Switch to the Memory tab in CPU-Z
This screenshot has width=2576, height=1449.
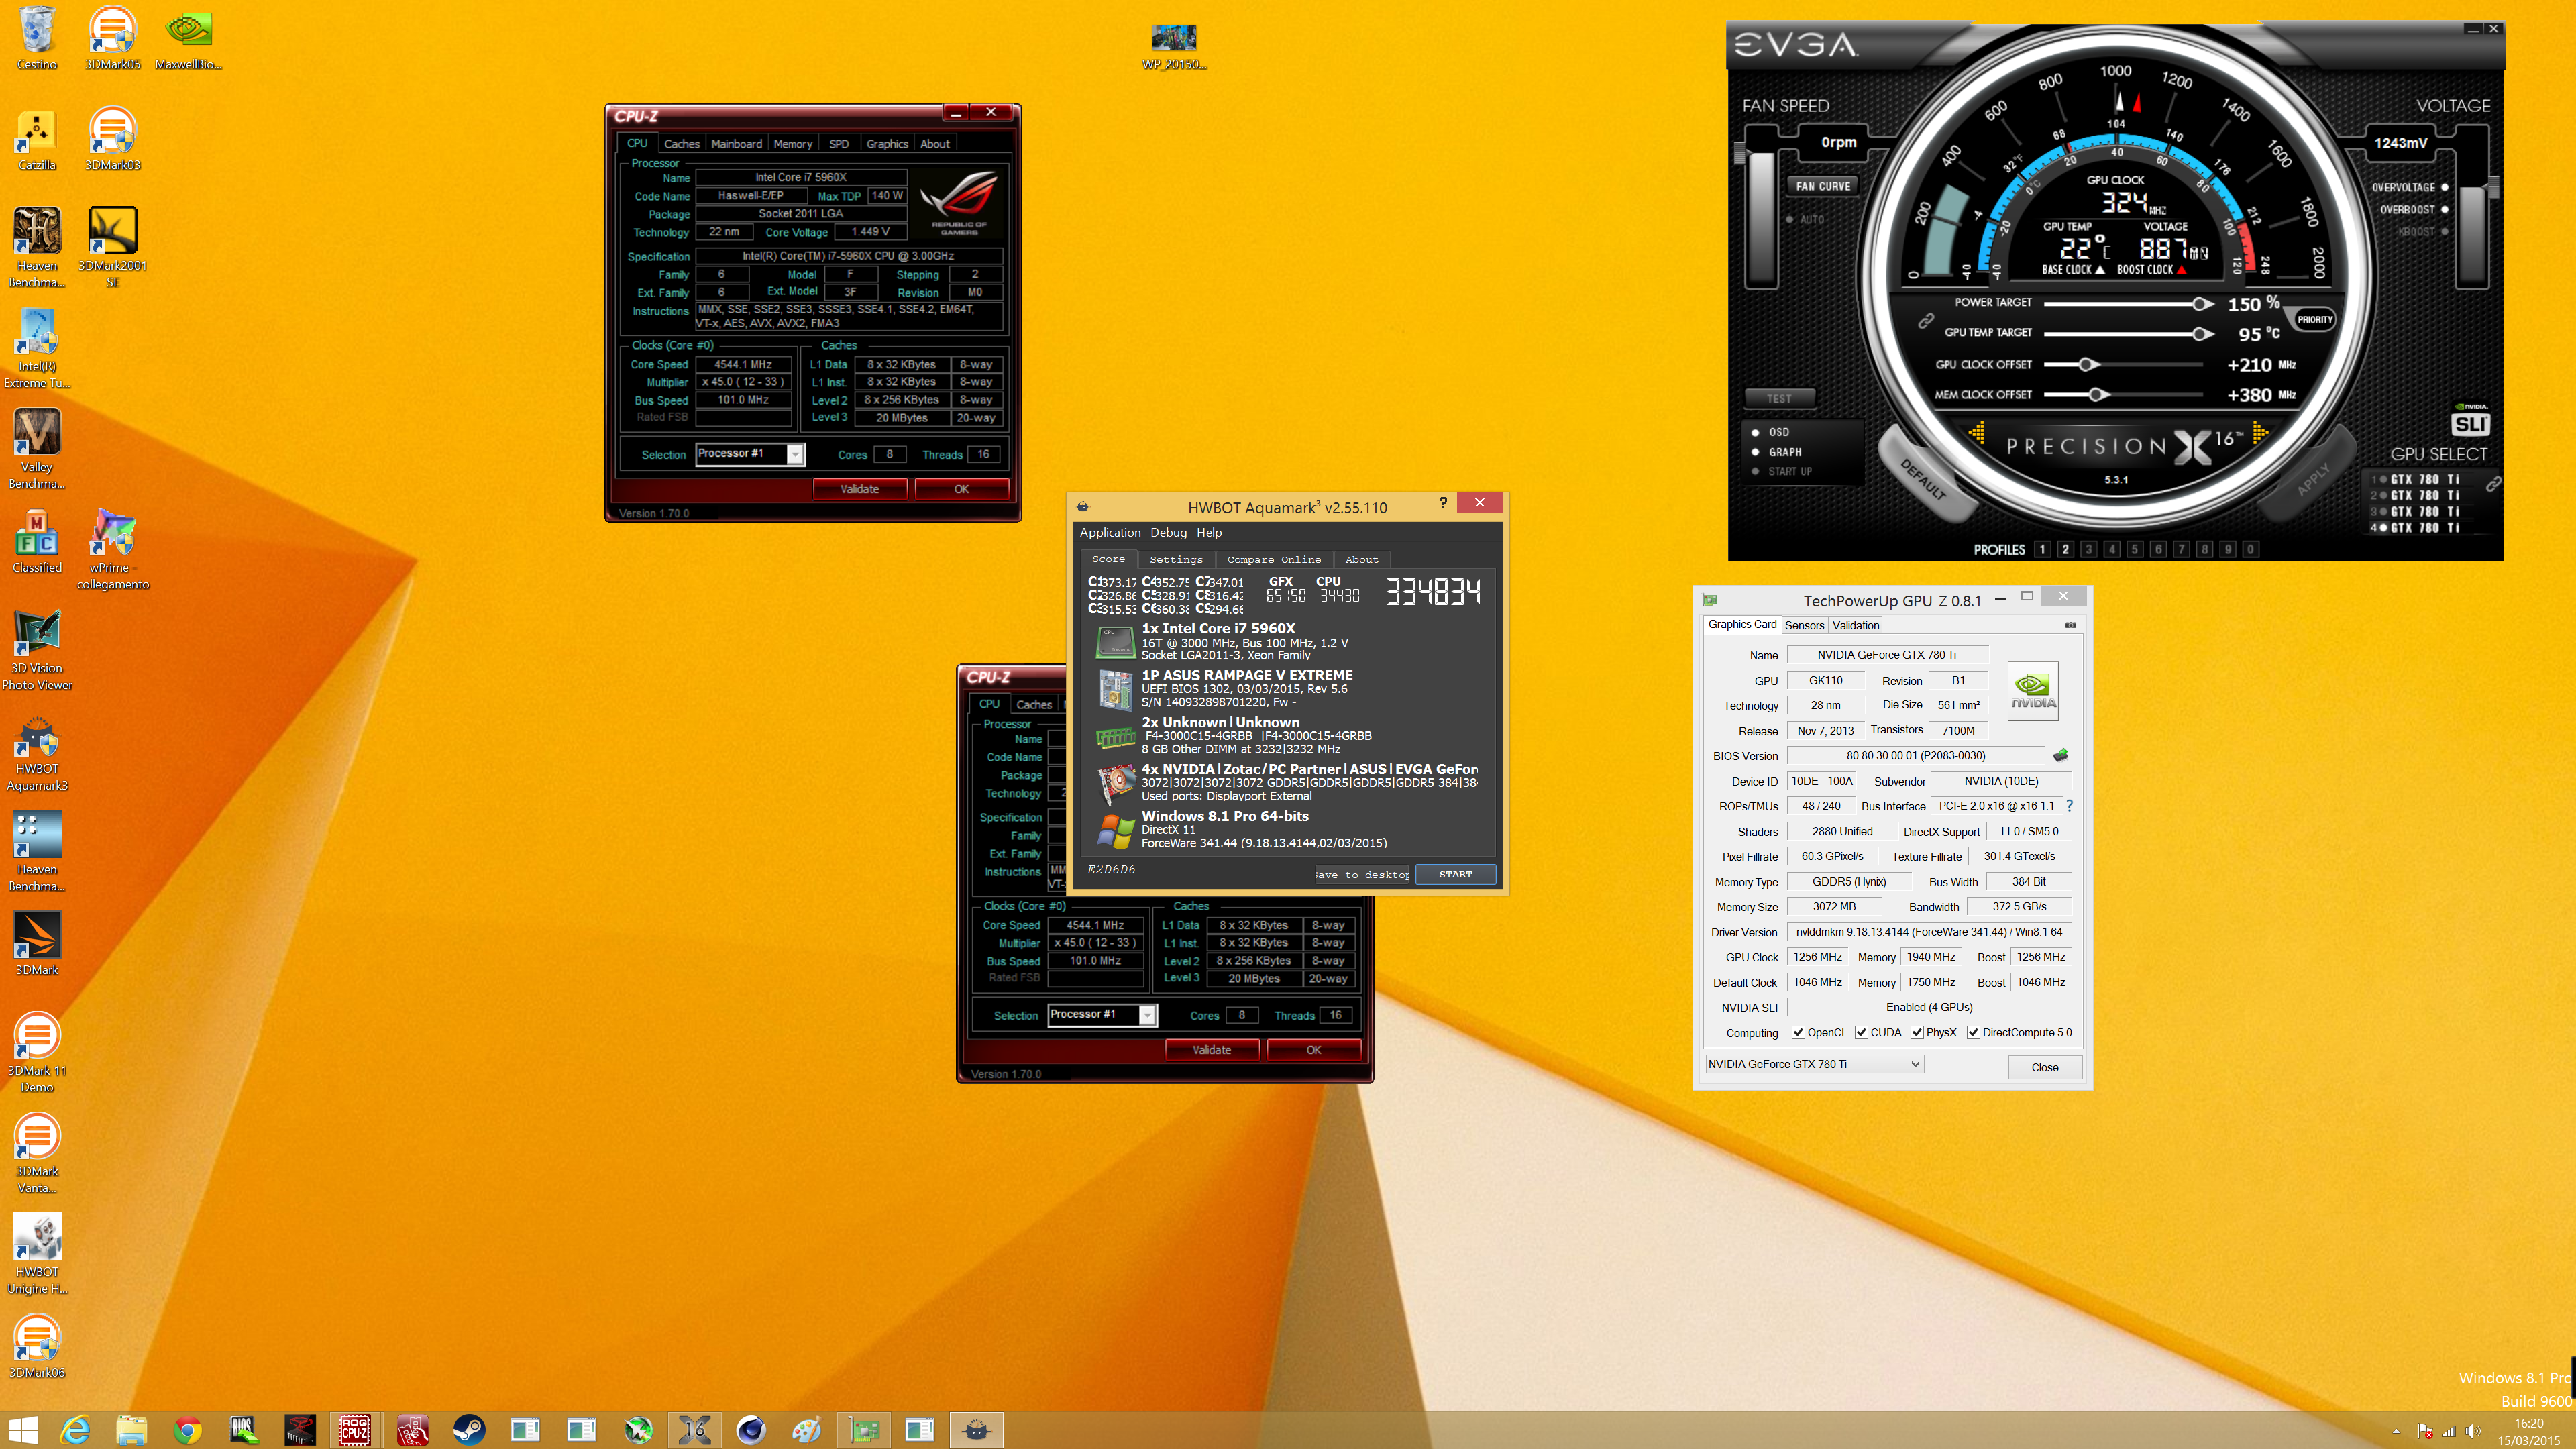coord(792,144)
